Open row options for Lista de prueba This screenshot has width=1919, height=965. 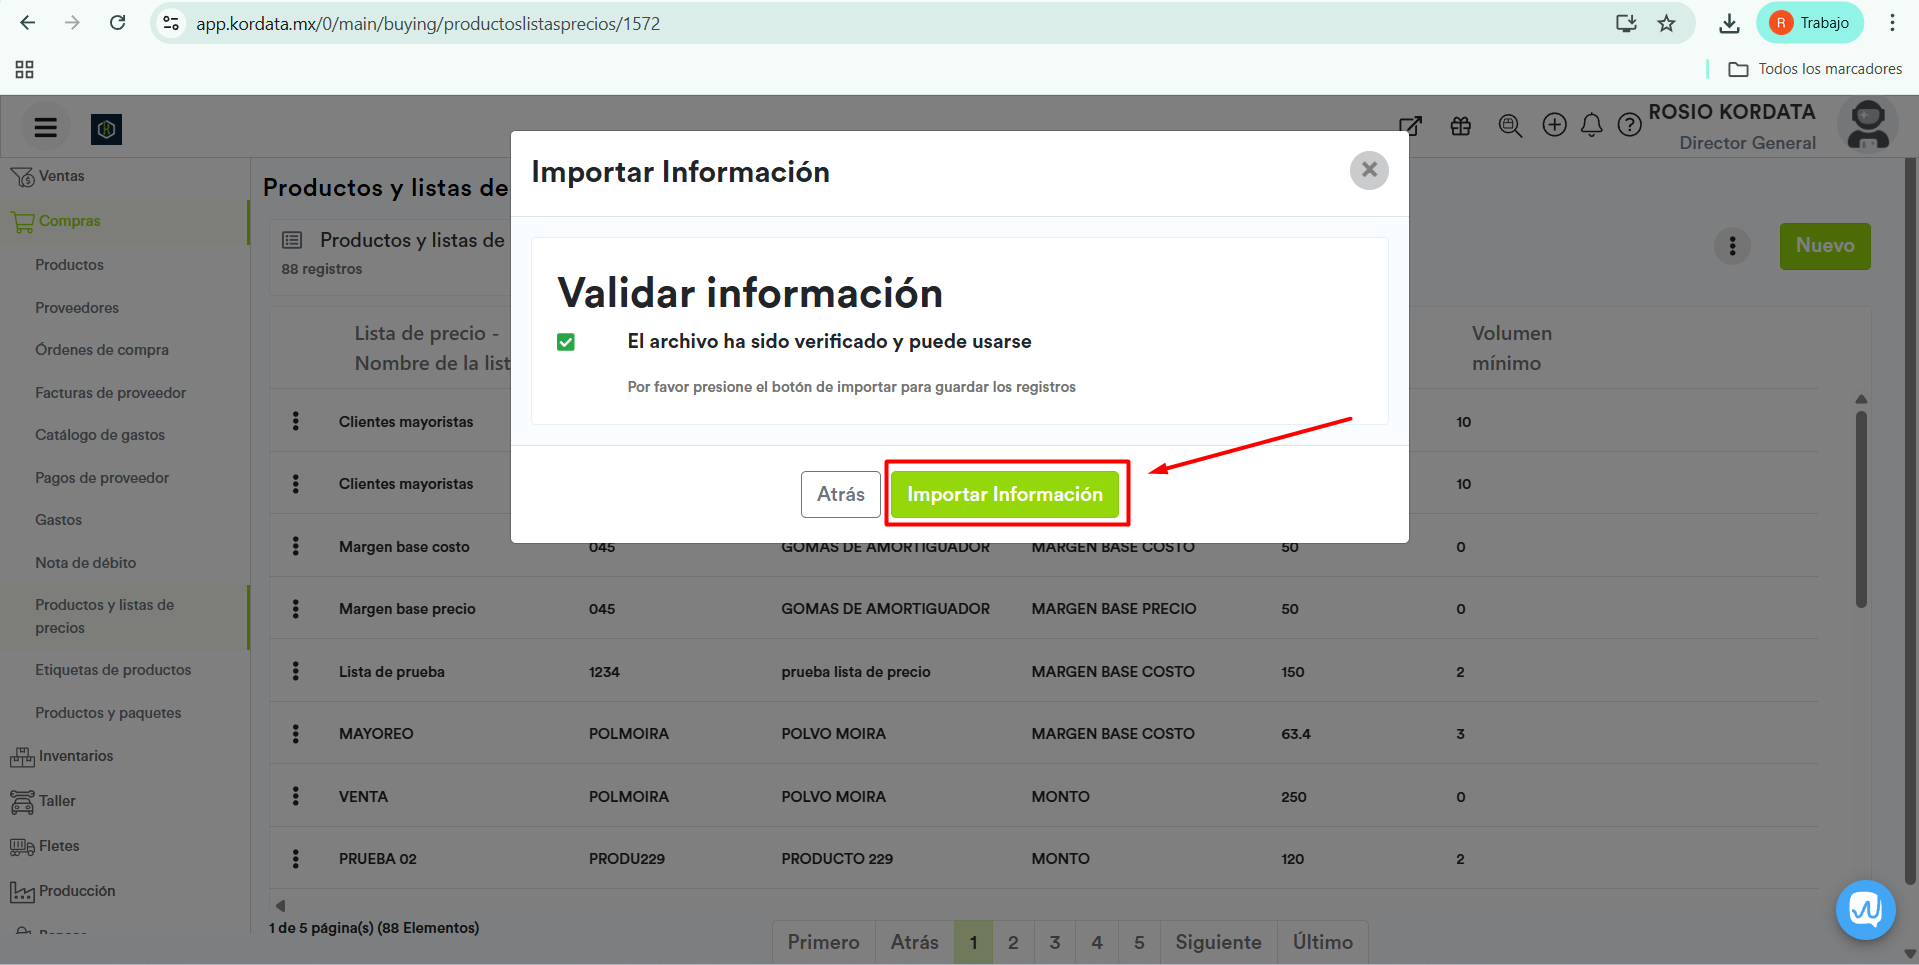click(296, 671)
